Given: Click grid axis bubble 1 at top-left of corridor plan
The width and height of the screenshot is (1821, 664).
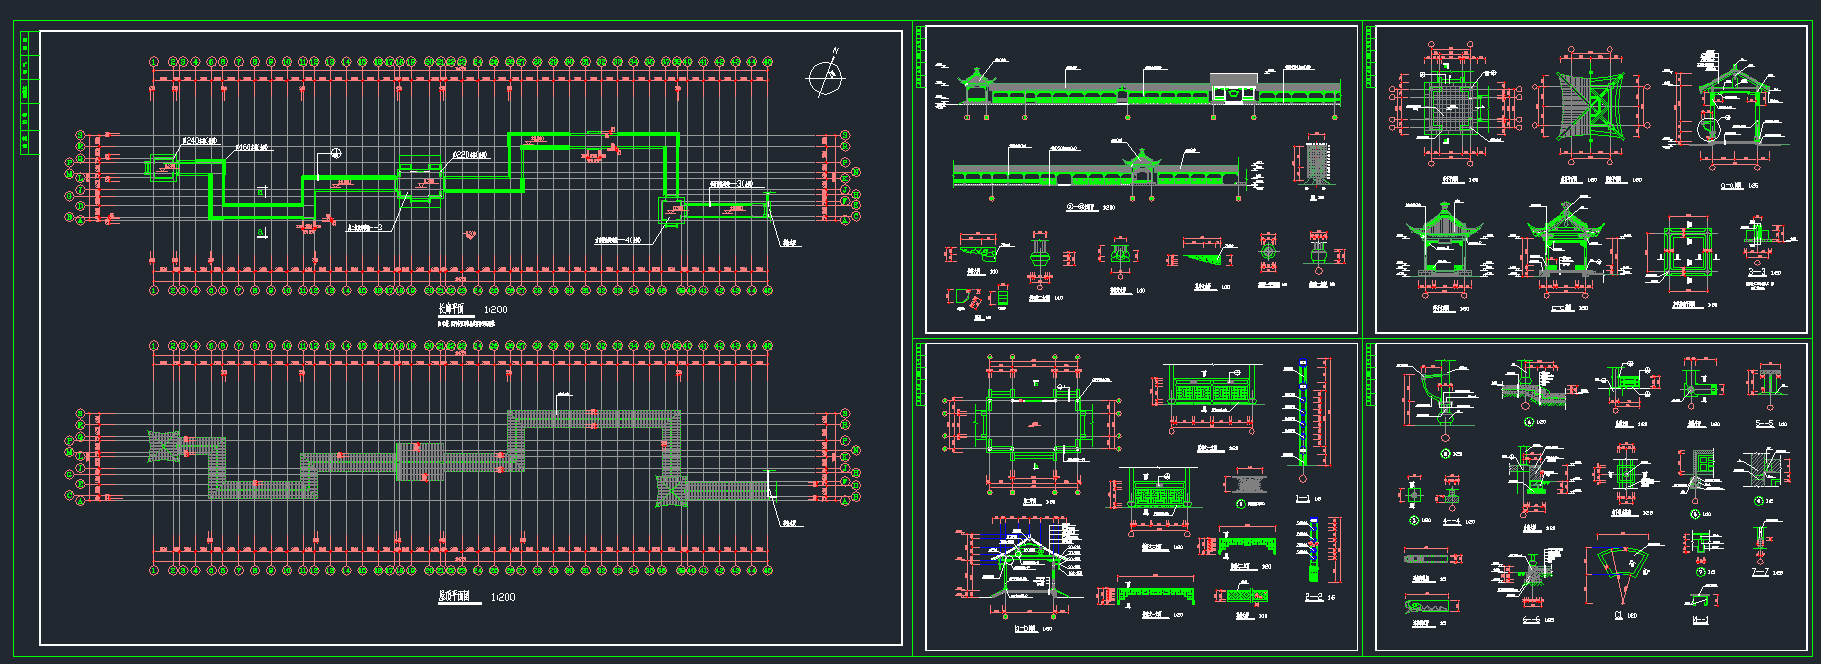Looking at the screenshot, I should point(154,62).
